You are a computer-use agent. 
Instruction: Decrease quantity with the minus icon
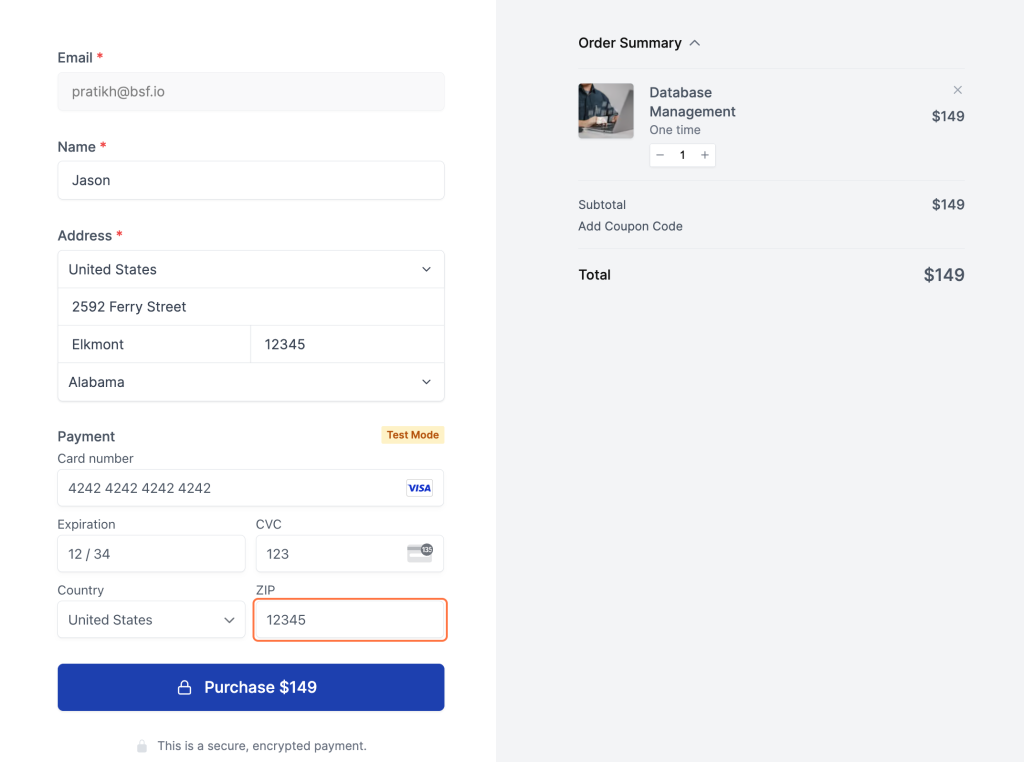(660, 155)
